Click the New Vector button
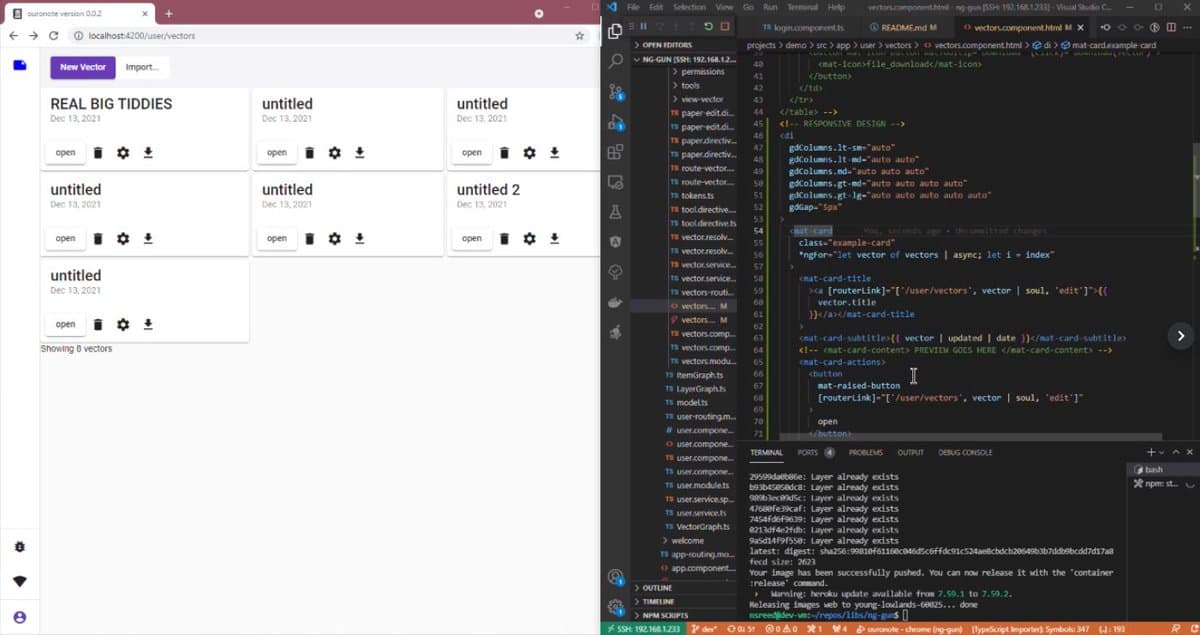Viewport: 1200px width, 635px height. pos(83,67)
